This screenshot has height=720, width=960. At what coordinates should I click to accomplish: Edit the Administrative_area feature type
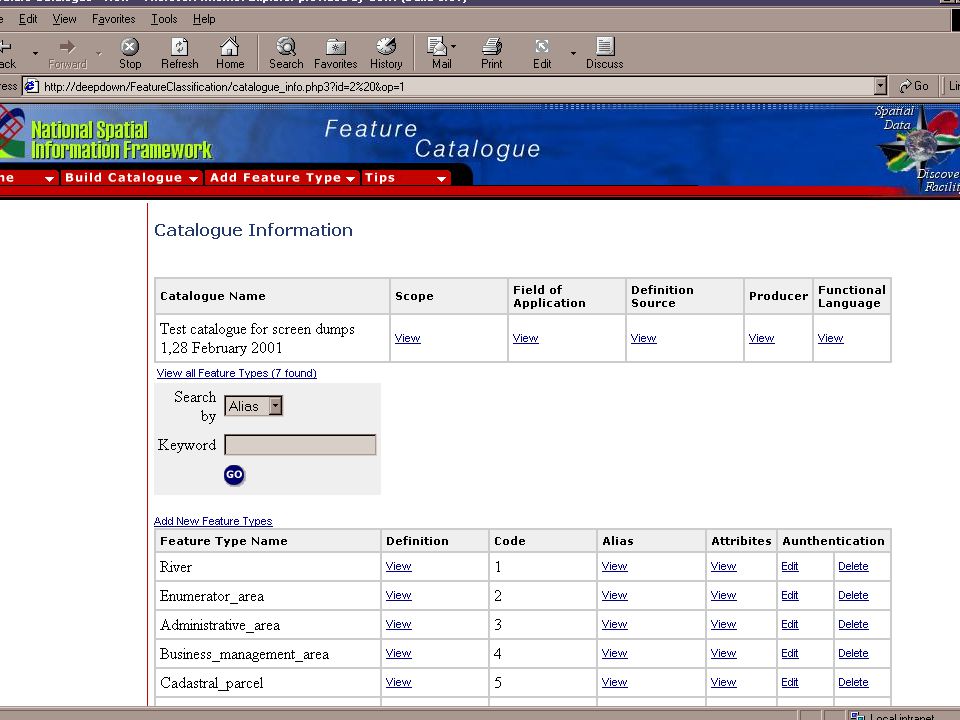(x=790, y=624)
